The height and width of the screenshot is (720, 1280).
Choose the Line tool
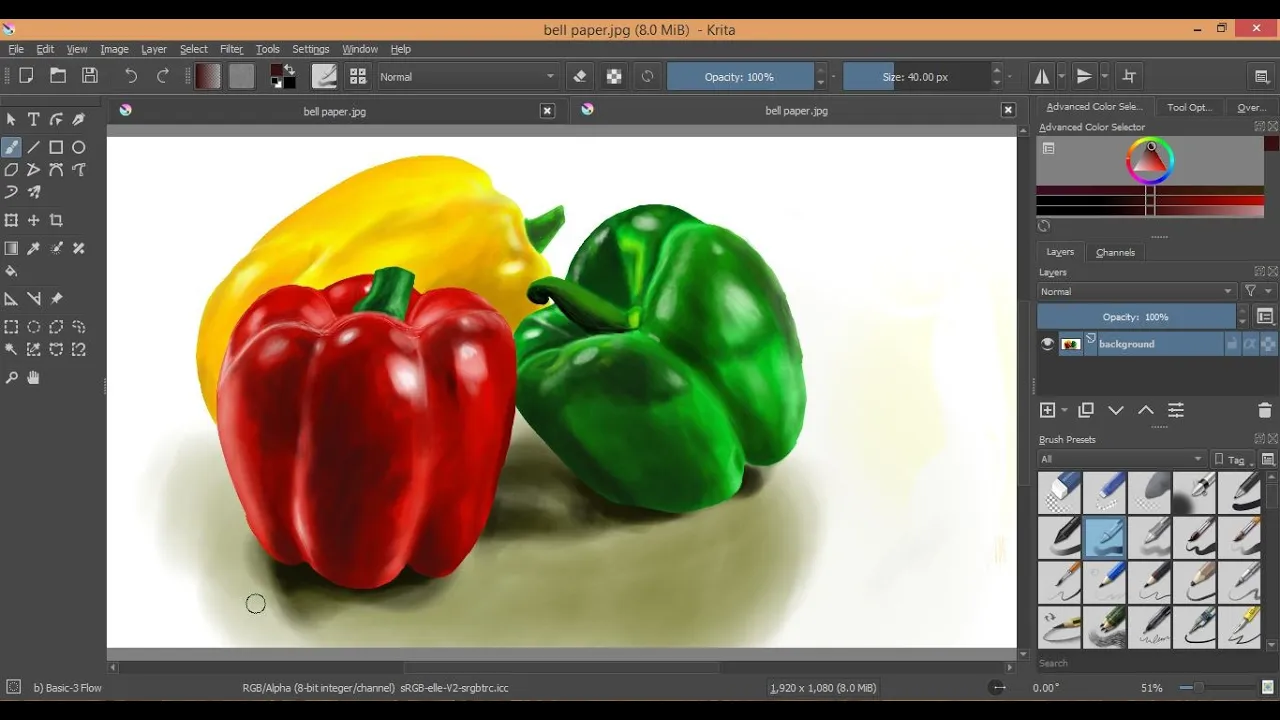[33, 147]
